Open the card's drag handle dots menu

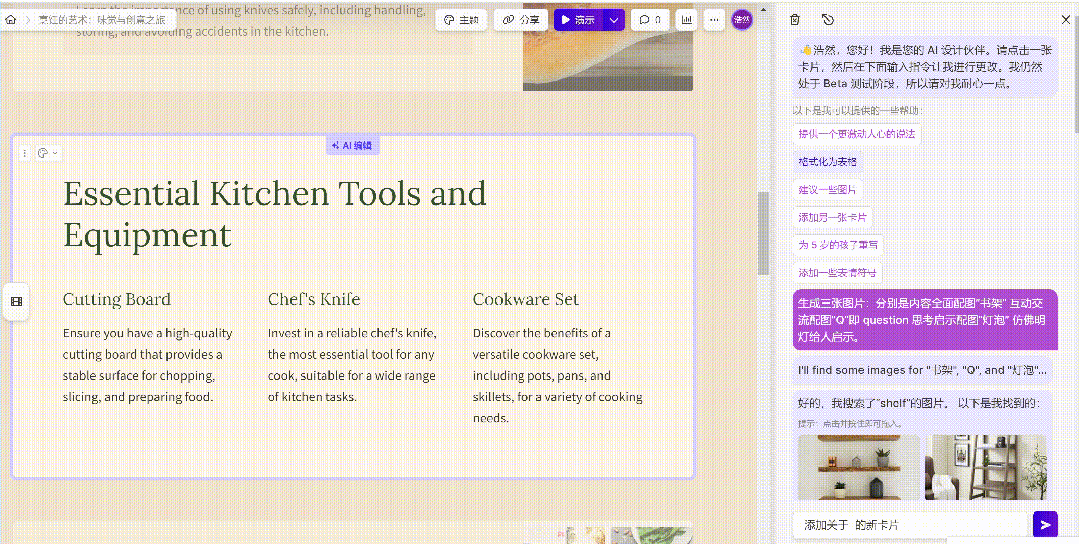(x=25, y=153)
